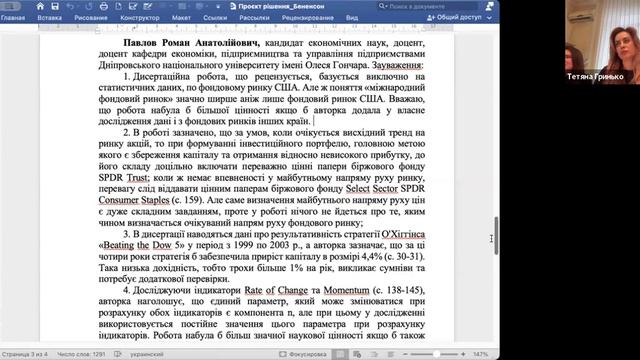Viewport: 640px width, 360px height.
Task: Click the search magnifier icon
Action: pos(382,6)
